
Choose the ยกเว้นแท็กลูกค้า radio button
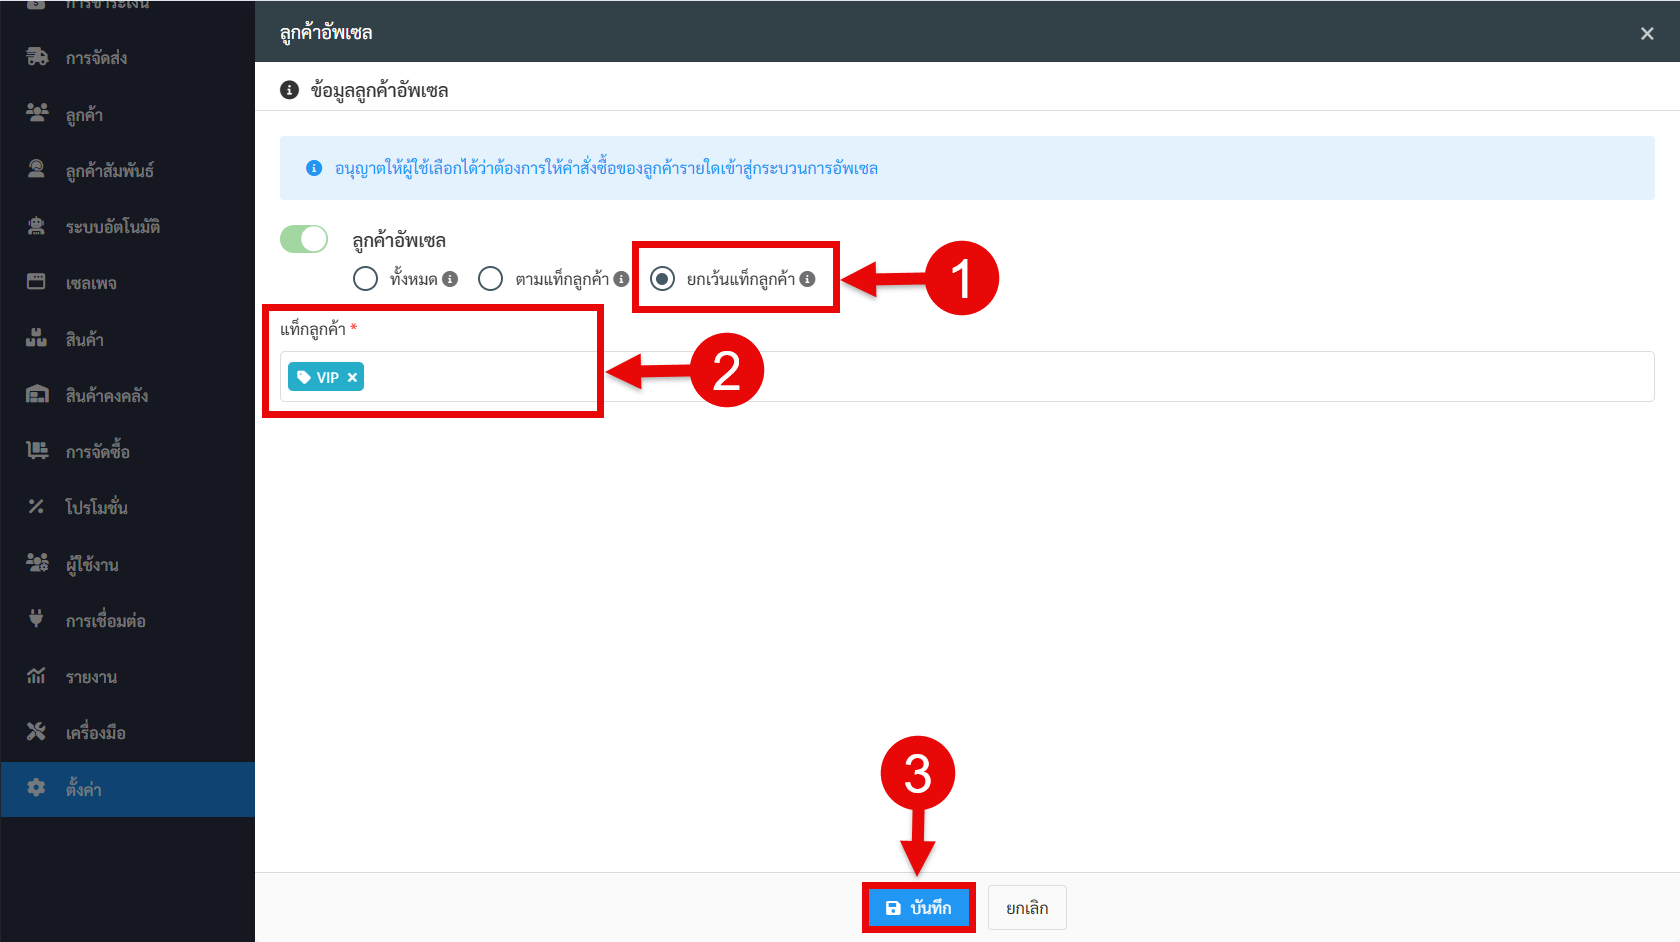point(662,279)
